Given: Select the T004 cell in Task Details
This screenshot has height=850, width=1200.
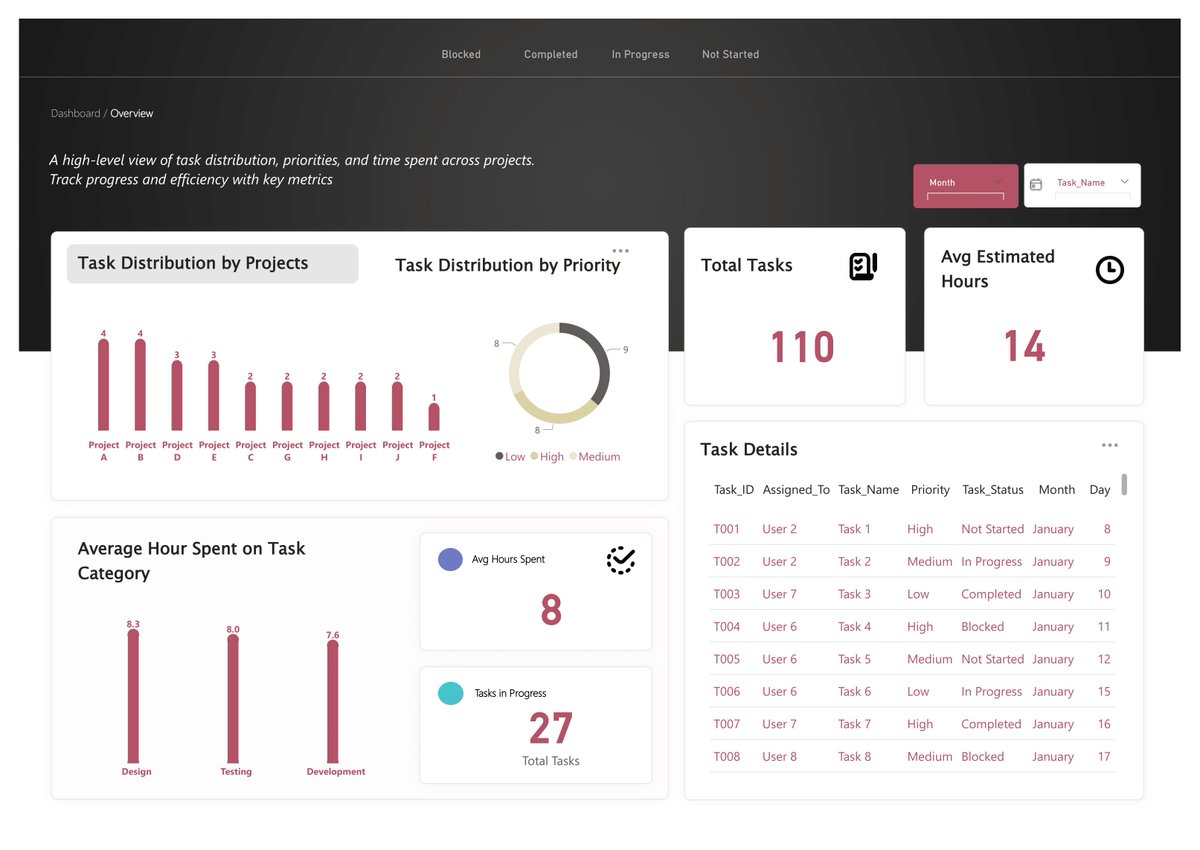Looking at the screenshot, I should [727, 627].
